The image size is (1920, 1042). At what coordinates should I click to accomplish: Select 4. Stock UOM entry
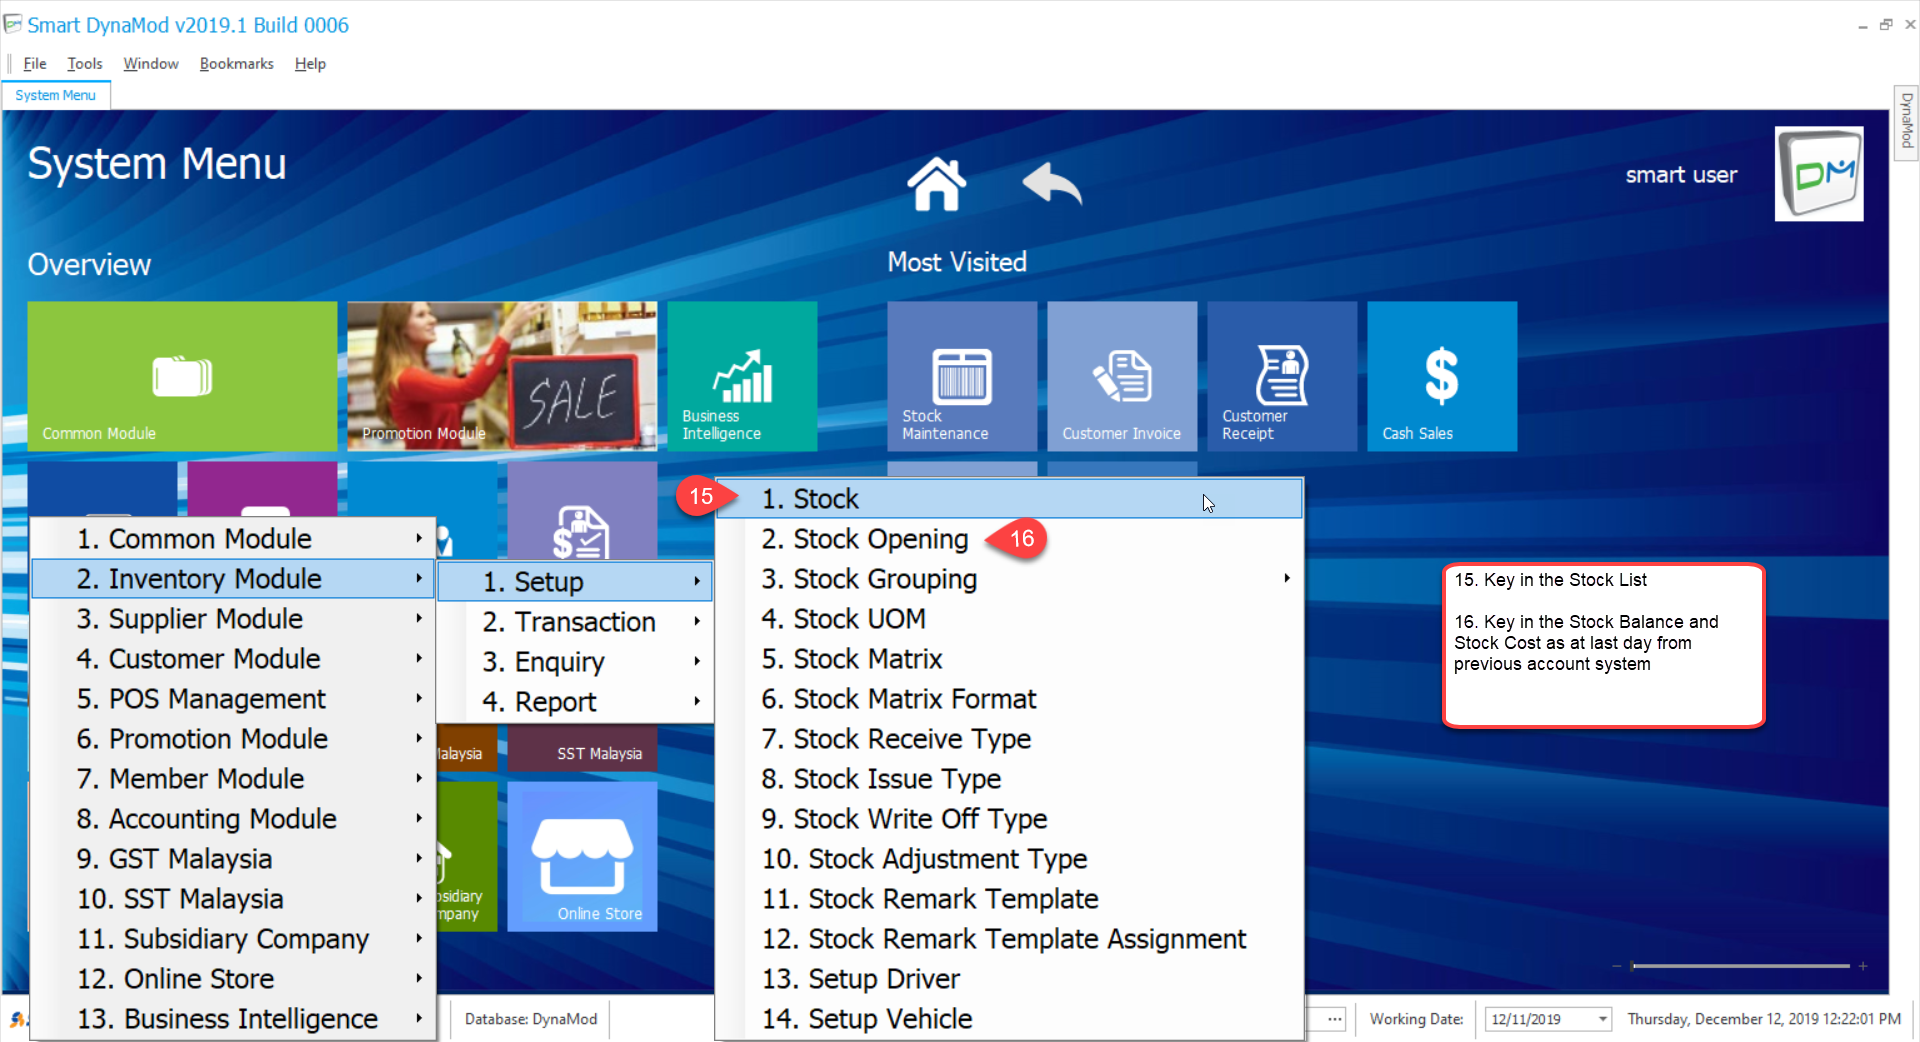pyautogui.click(x=1010, y=618)
